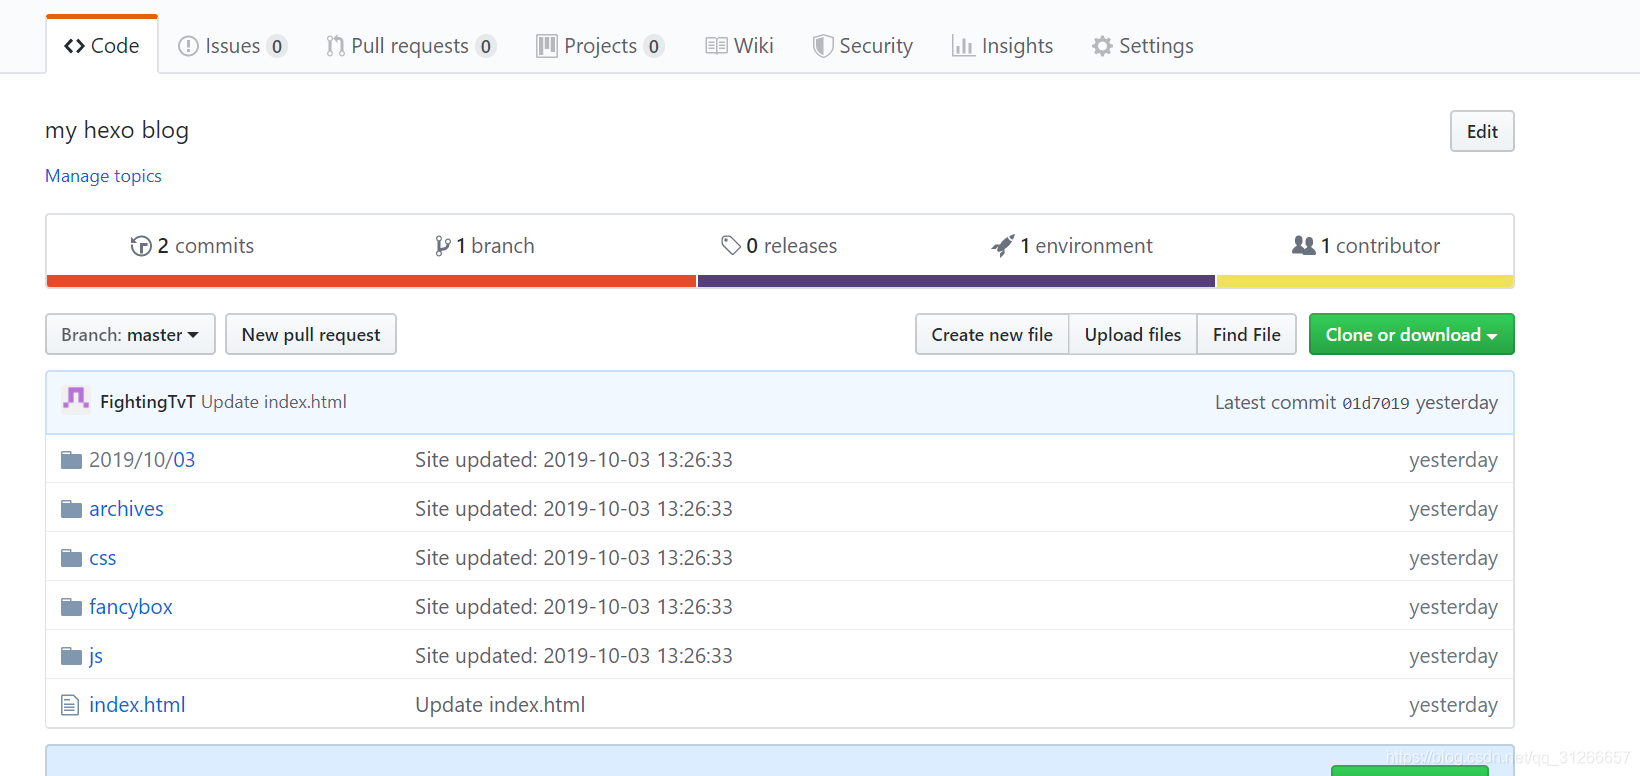Click the Settings gear icon
Screen dimensions: 1640x776
(x=1102, y=46)
